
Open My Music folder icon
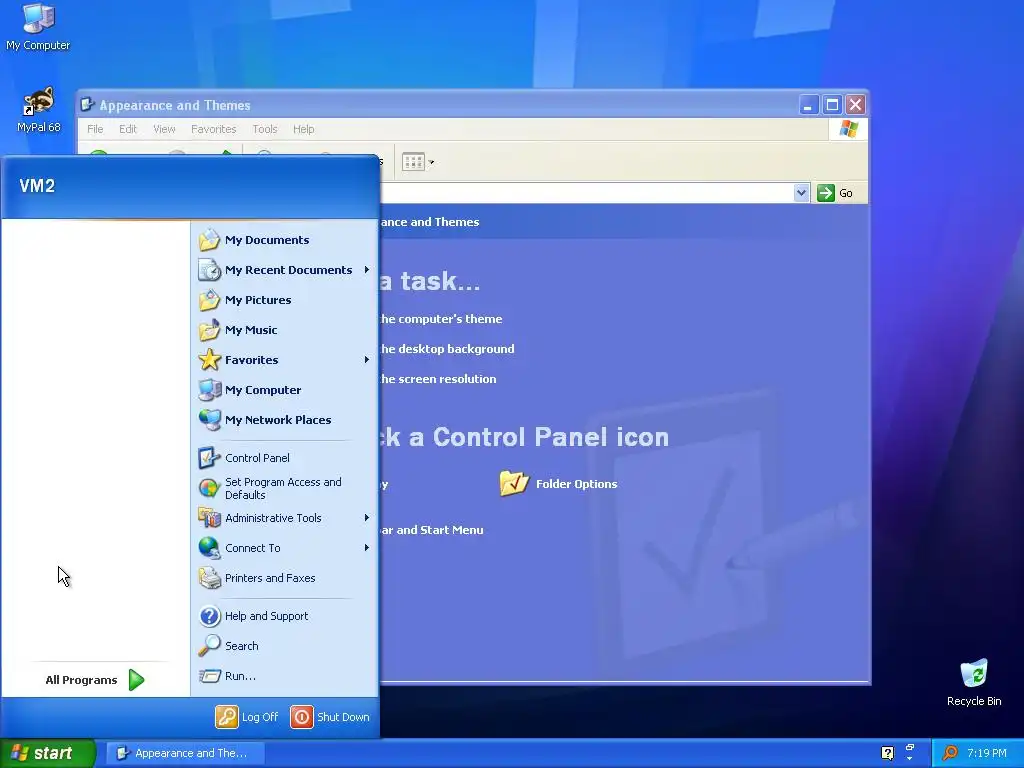(x=210, y=330)
